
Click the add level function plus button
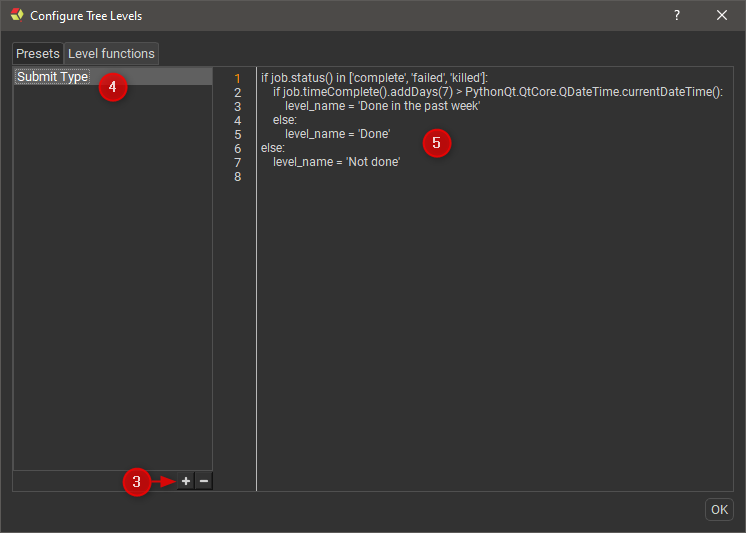tap(186, 481)
